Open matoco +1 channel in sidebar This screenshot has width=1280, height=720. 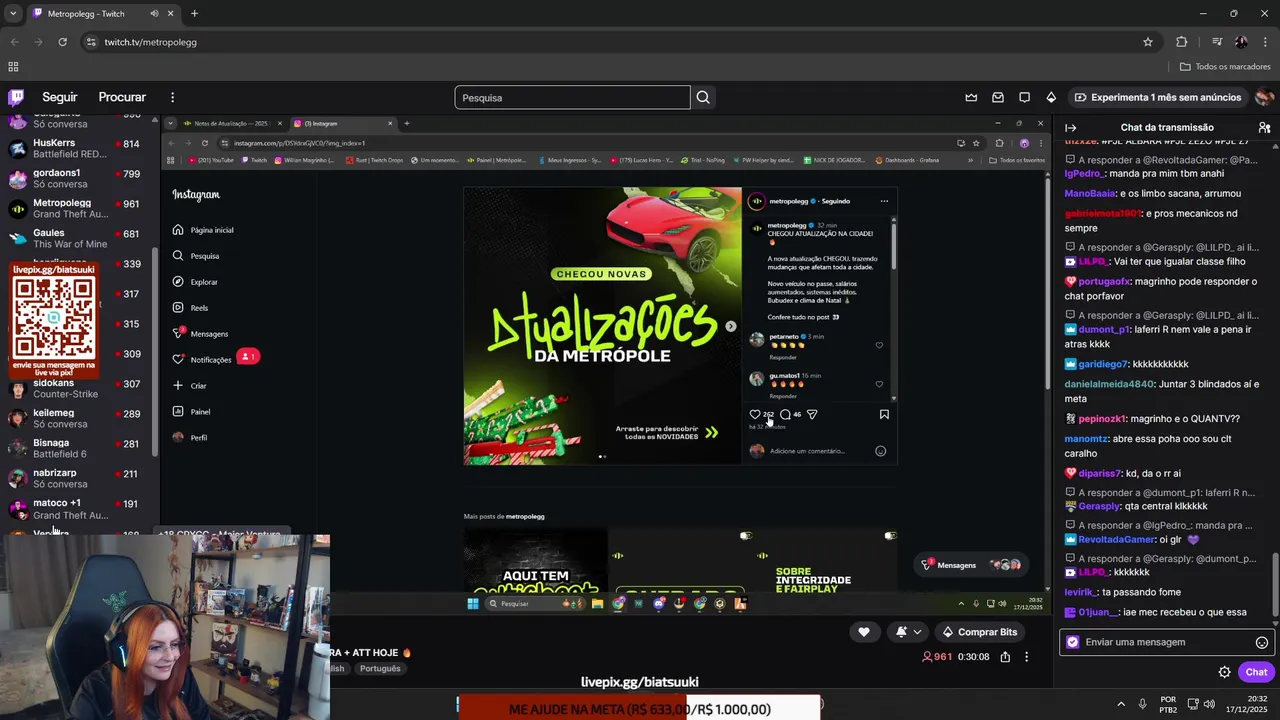(x=78, y=508)
